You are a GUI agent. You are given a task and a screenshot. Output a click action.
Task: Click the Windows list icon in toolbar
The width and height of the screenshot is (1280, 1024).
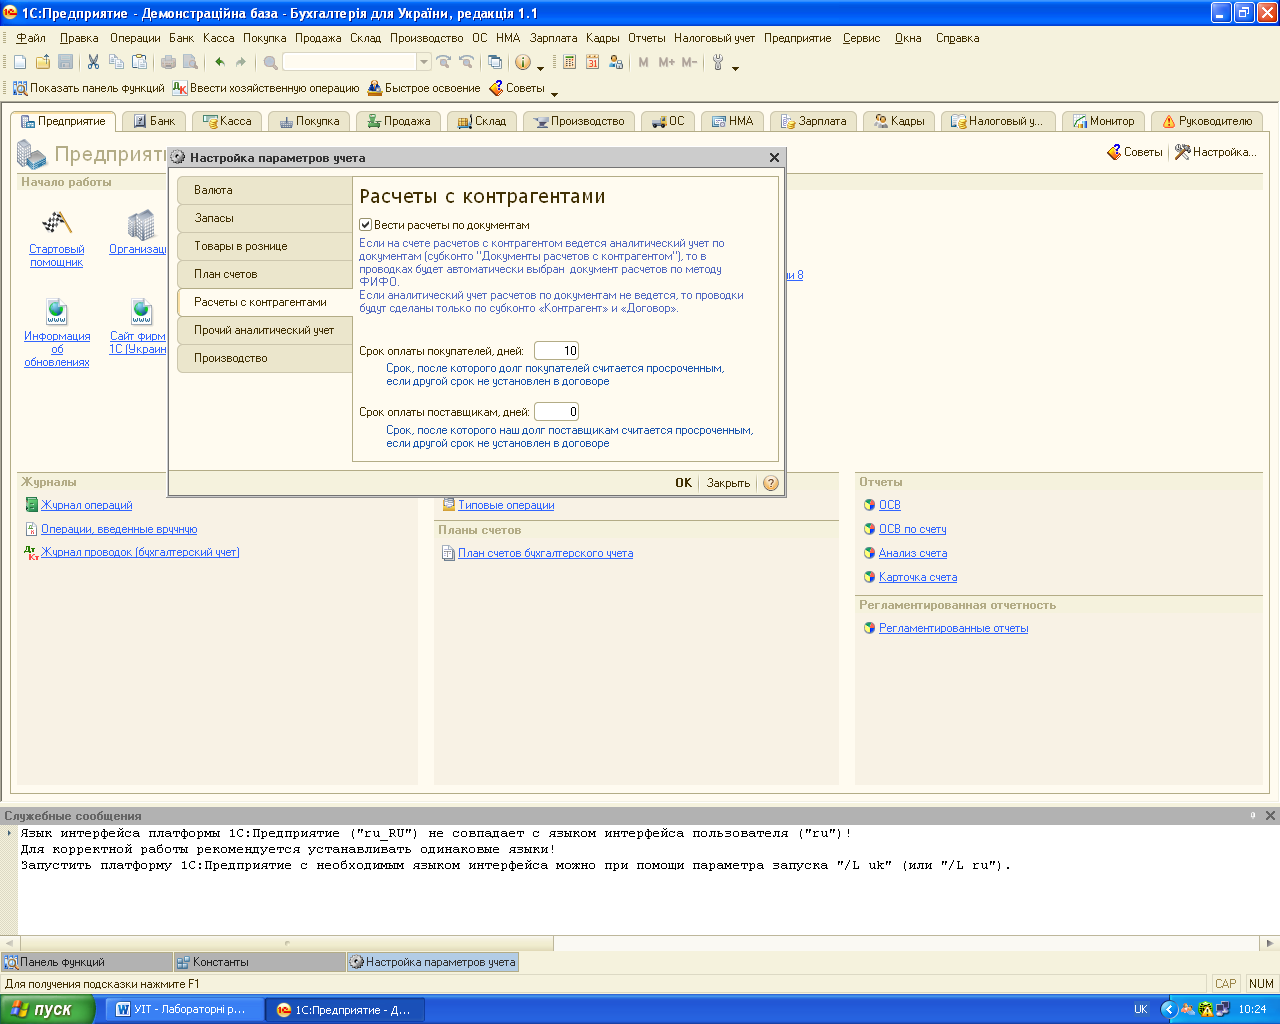(494, 62)
